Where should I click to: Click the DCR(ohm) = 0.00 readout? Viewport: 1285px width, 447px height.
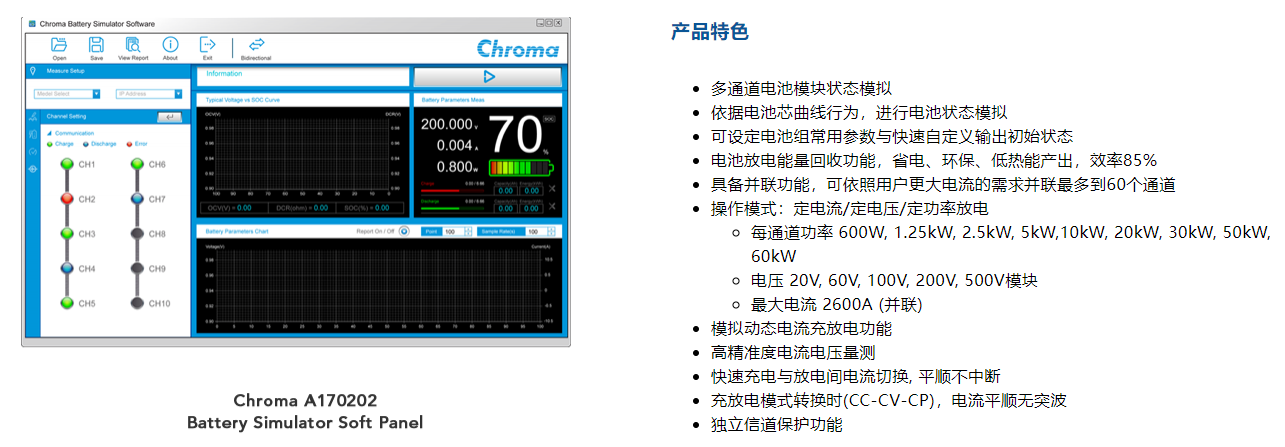300,207
